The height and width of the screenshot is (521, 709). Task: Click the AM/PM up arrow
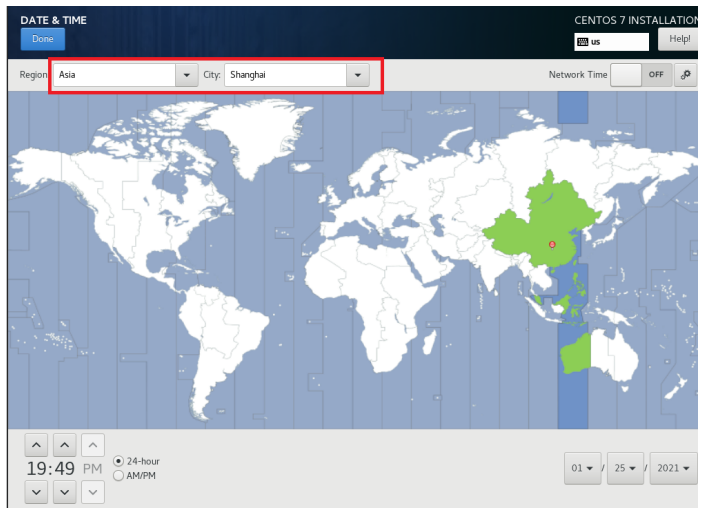coord(92,444)
